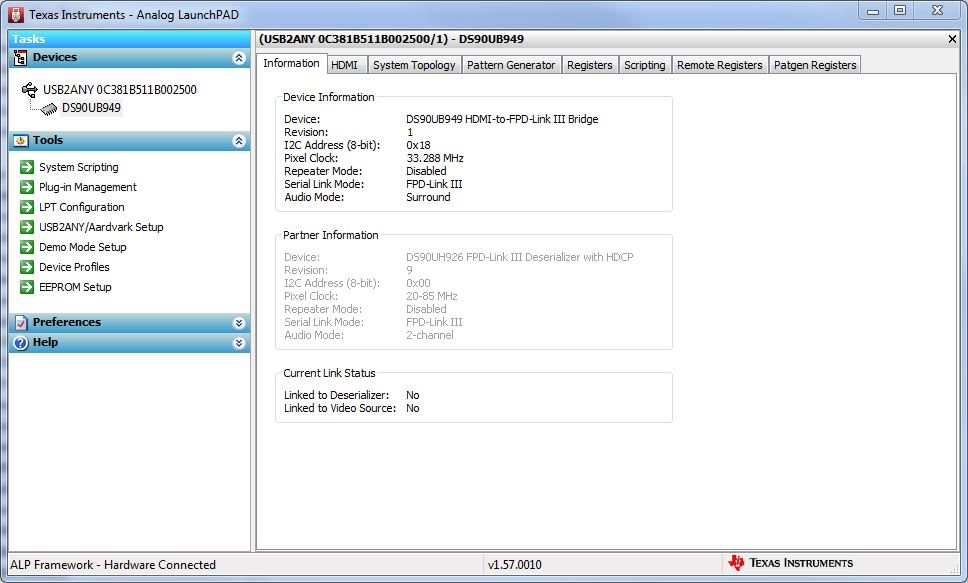Click partner audio mode 2-channel

(430, 335)
